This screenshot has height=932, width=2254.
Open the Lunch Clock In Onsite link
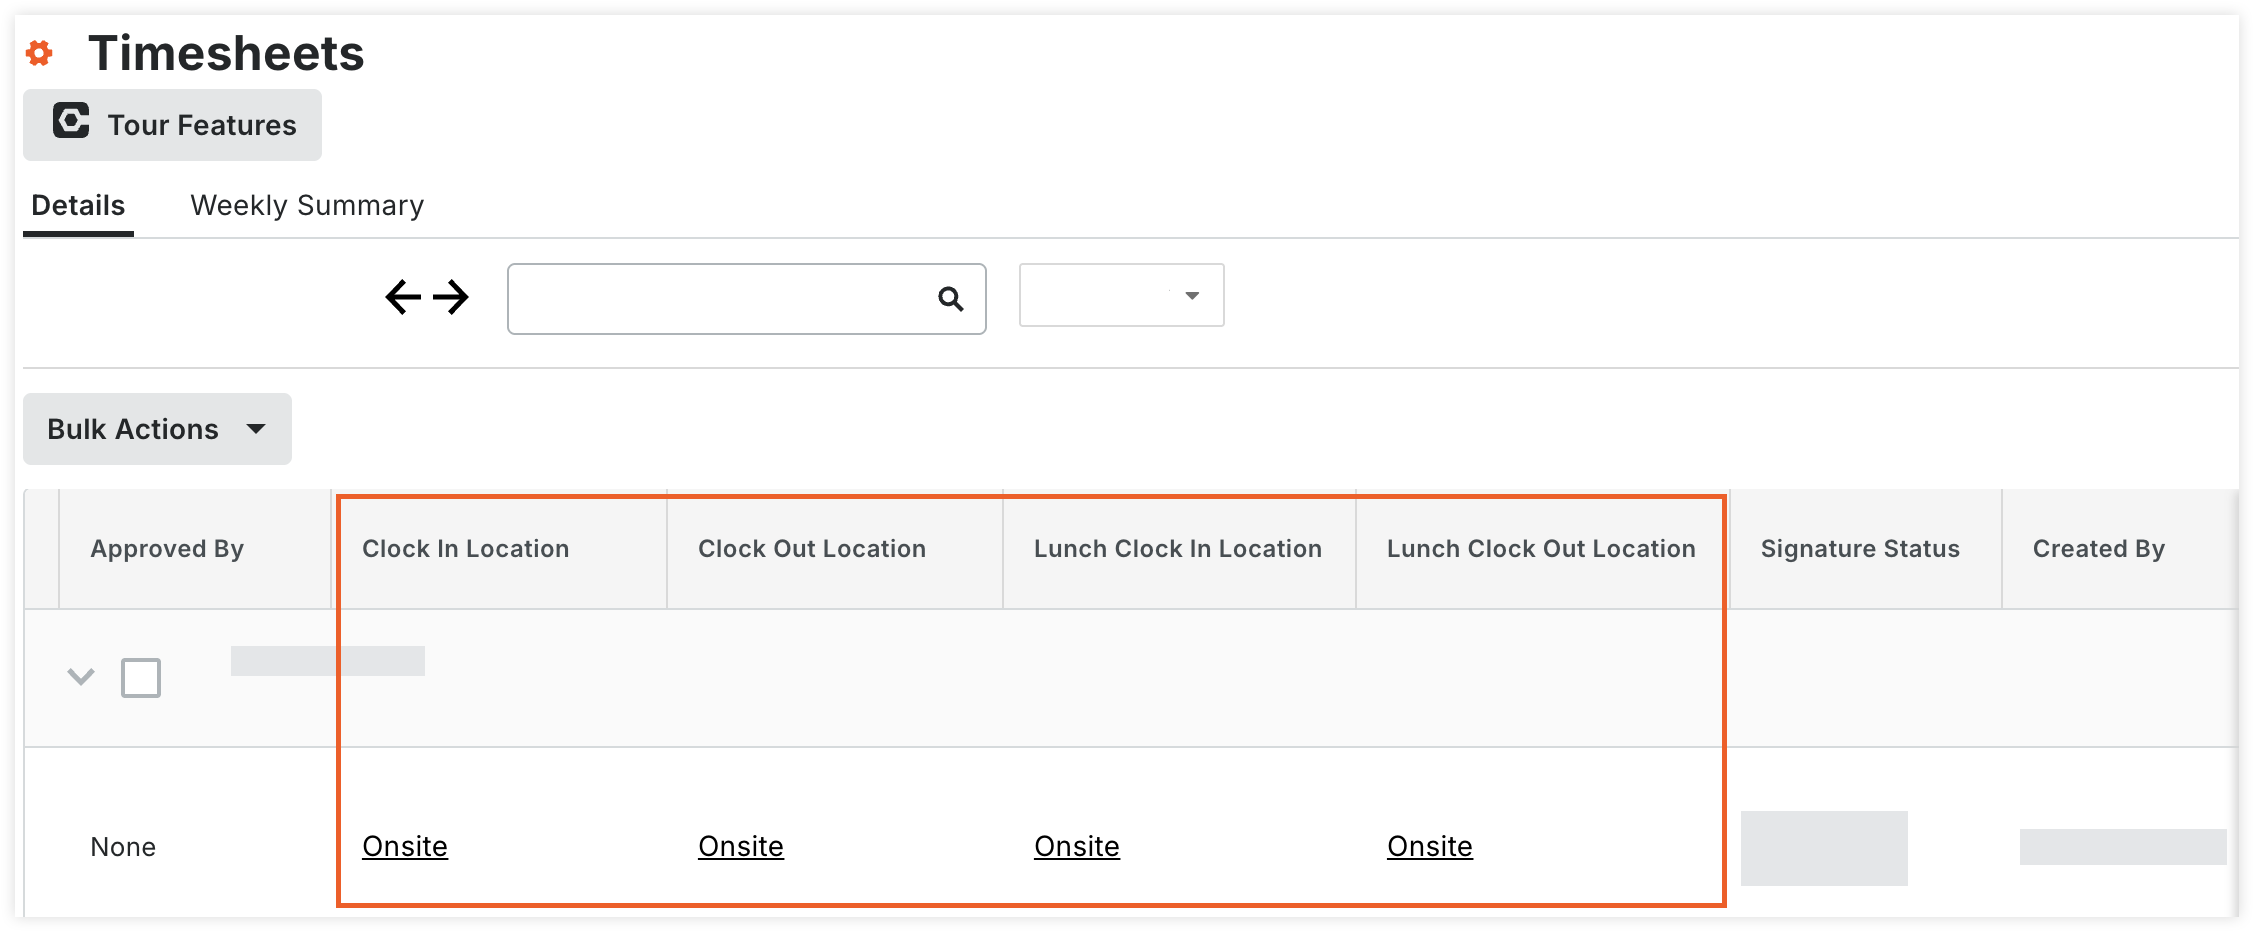point(1077,846)
